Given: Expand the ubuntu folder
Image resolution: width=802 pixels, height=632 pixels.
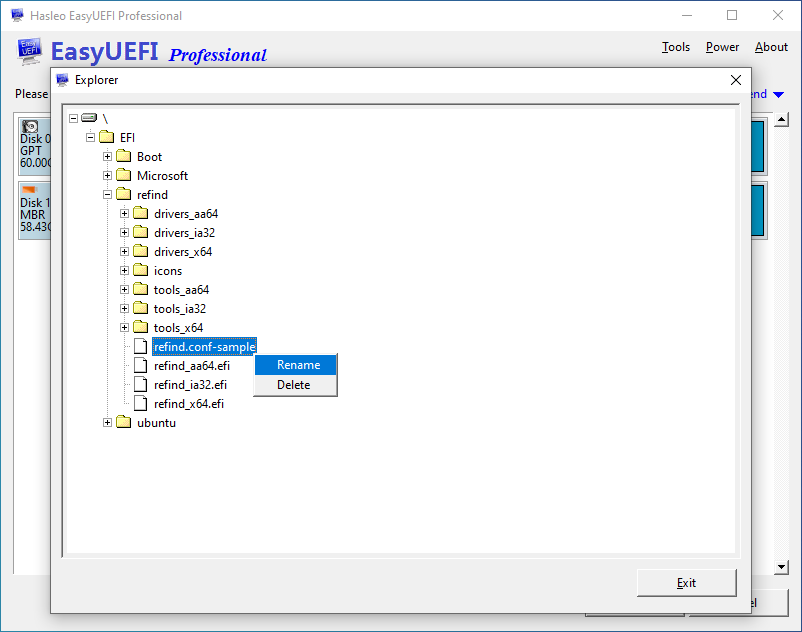Looking at the screenshot, I should pyautogui.click(x=107, y=422).
